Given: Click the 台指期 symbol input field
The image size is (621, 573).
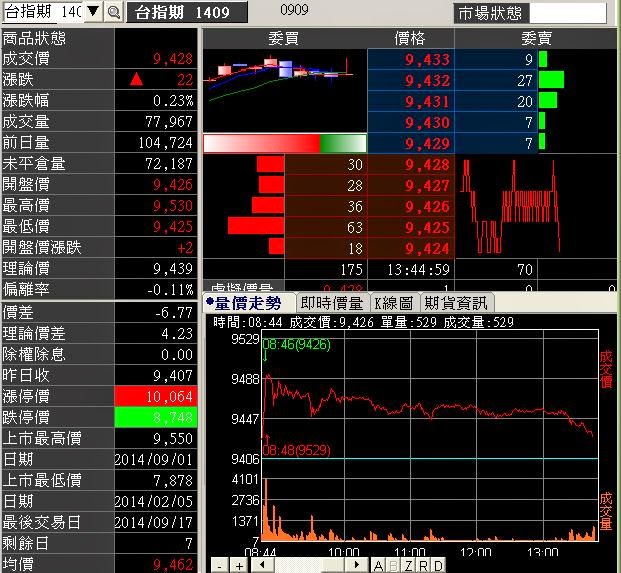Looking at the screenshot, I should click(43, 11).
